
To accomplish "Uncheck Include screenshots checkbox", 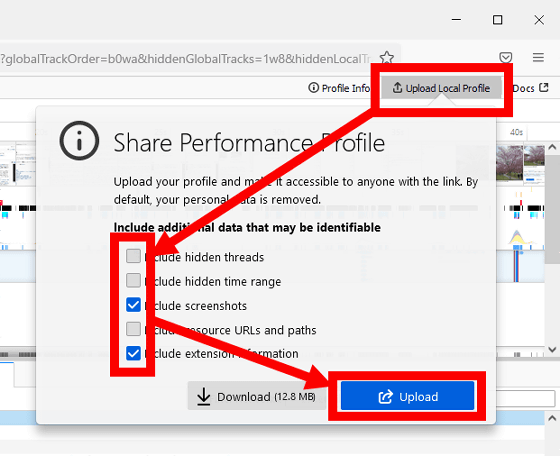I will (x=133, y=305).
